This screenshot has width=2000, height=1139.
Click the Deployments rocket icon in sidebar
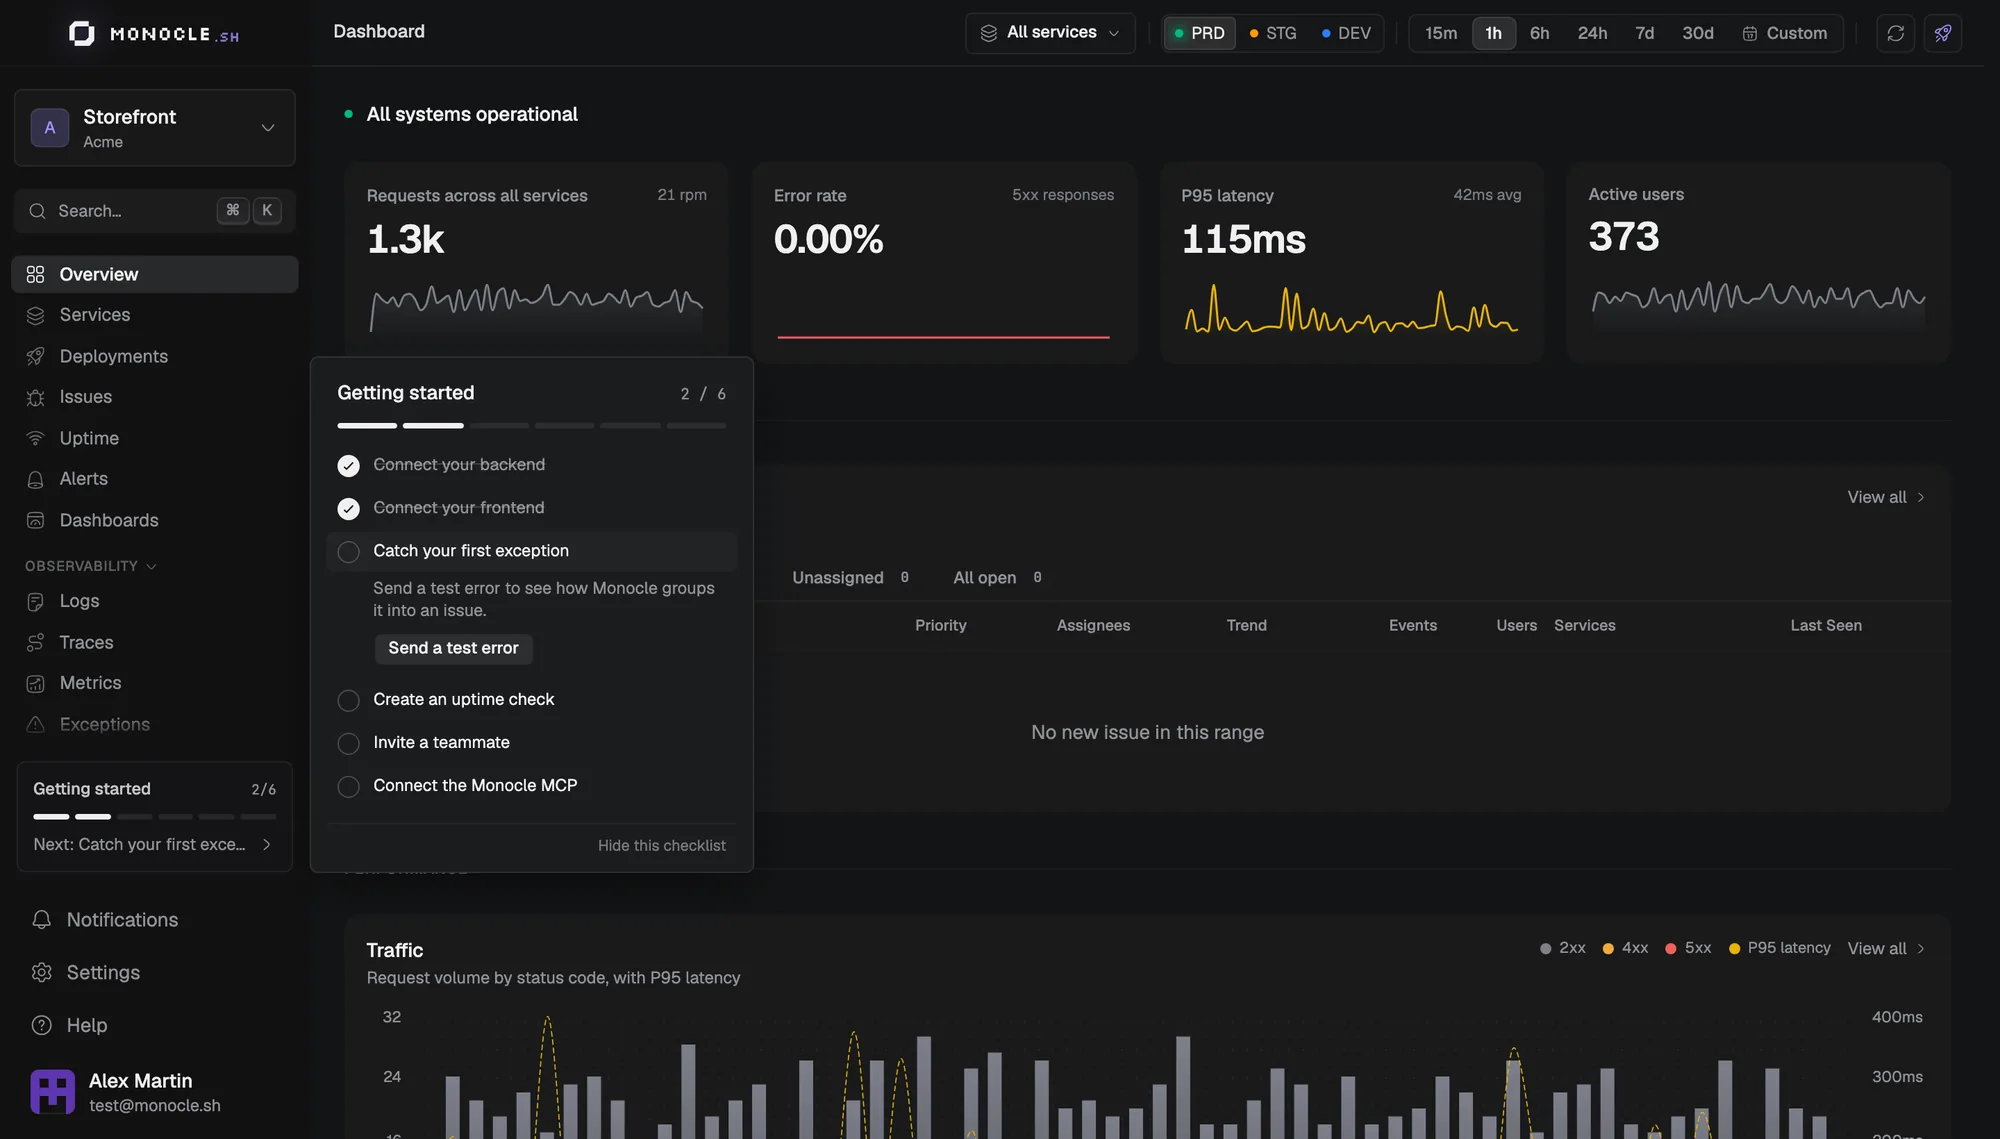point(36,357)
